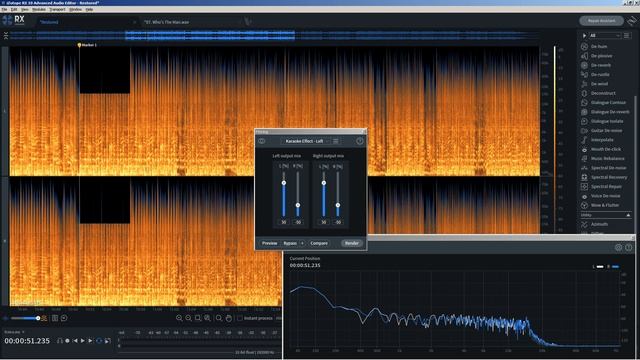Click the Left output mix L value field

(x=284, y=222)
